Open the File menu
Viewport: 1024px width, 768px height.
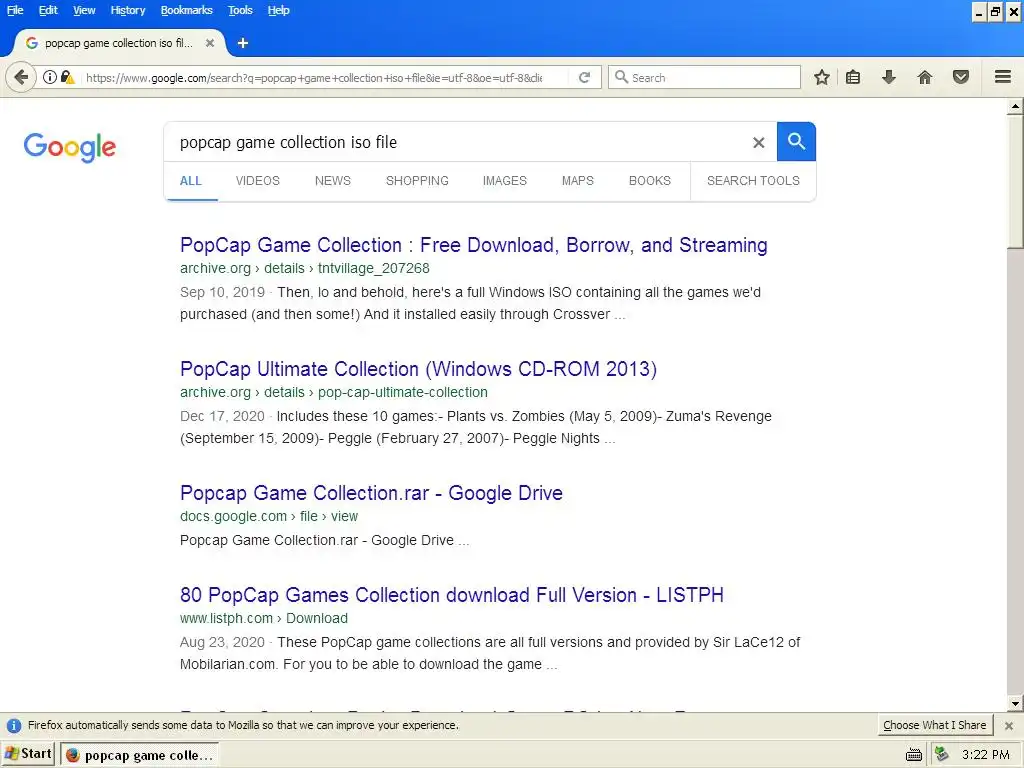click(15, 10)
